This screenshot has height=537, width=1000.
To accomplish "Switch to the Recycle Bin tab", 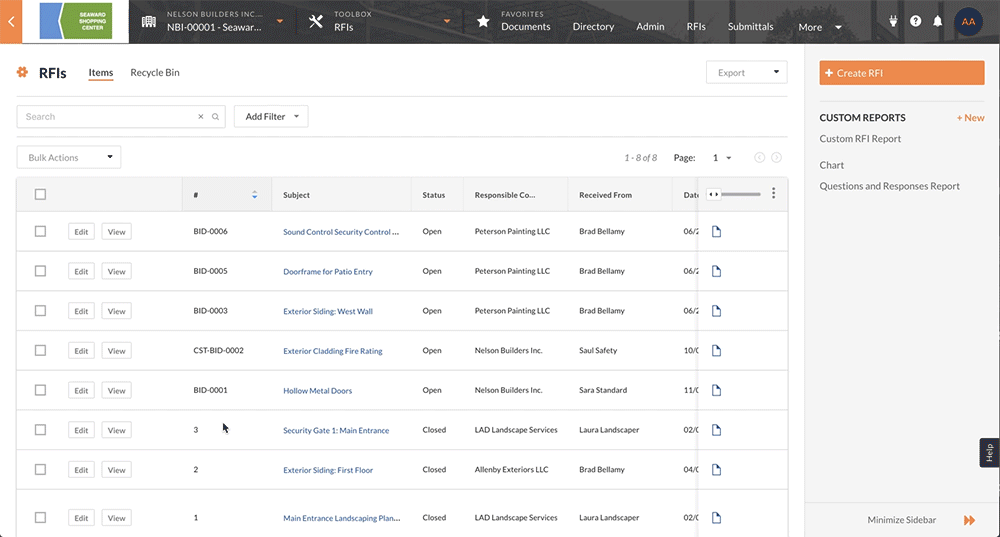I will 155,73.
